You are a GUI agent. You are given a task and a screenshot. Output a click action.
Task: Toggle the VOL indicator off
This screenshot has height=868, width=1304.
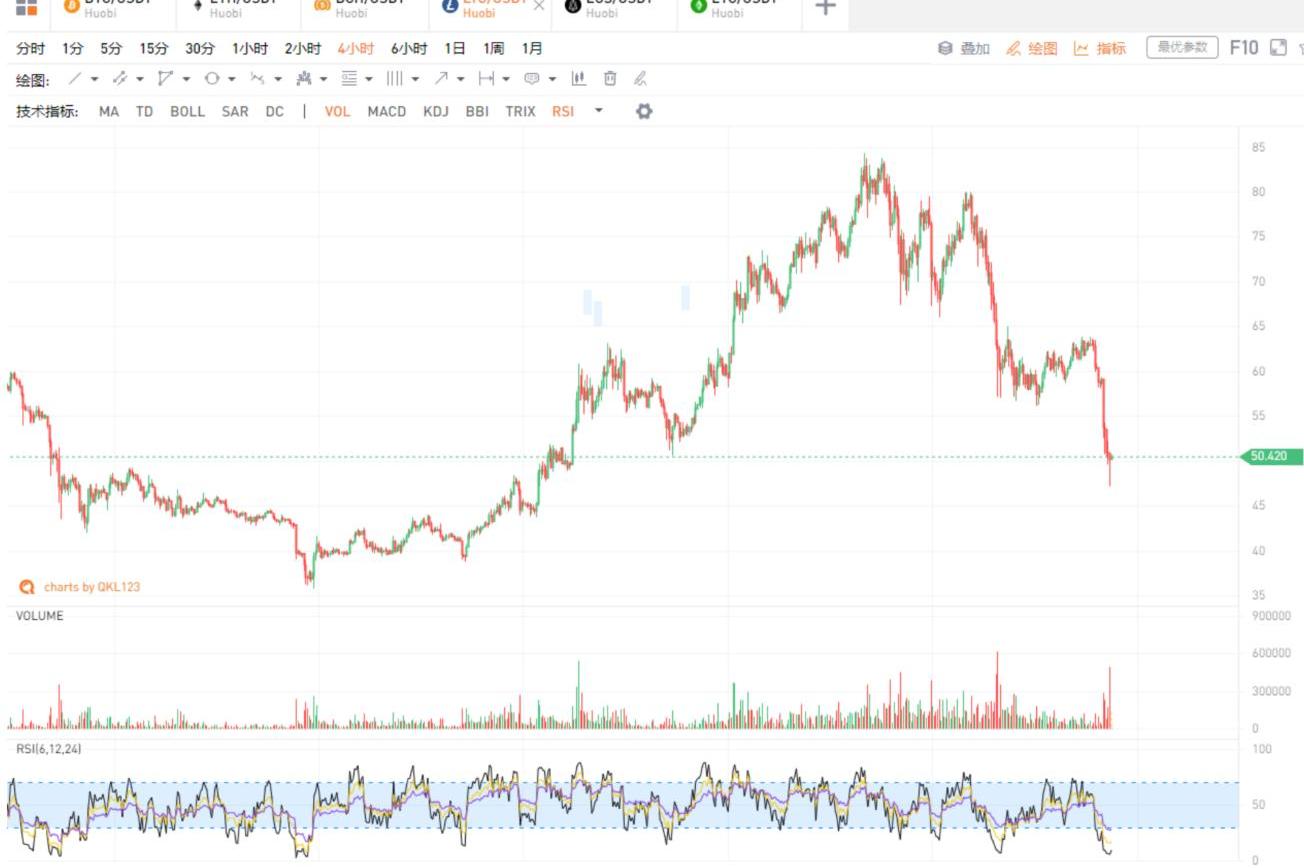coord(337,111)
